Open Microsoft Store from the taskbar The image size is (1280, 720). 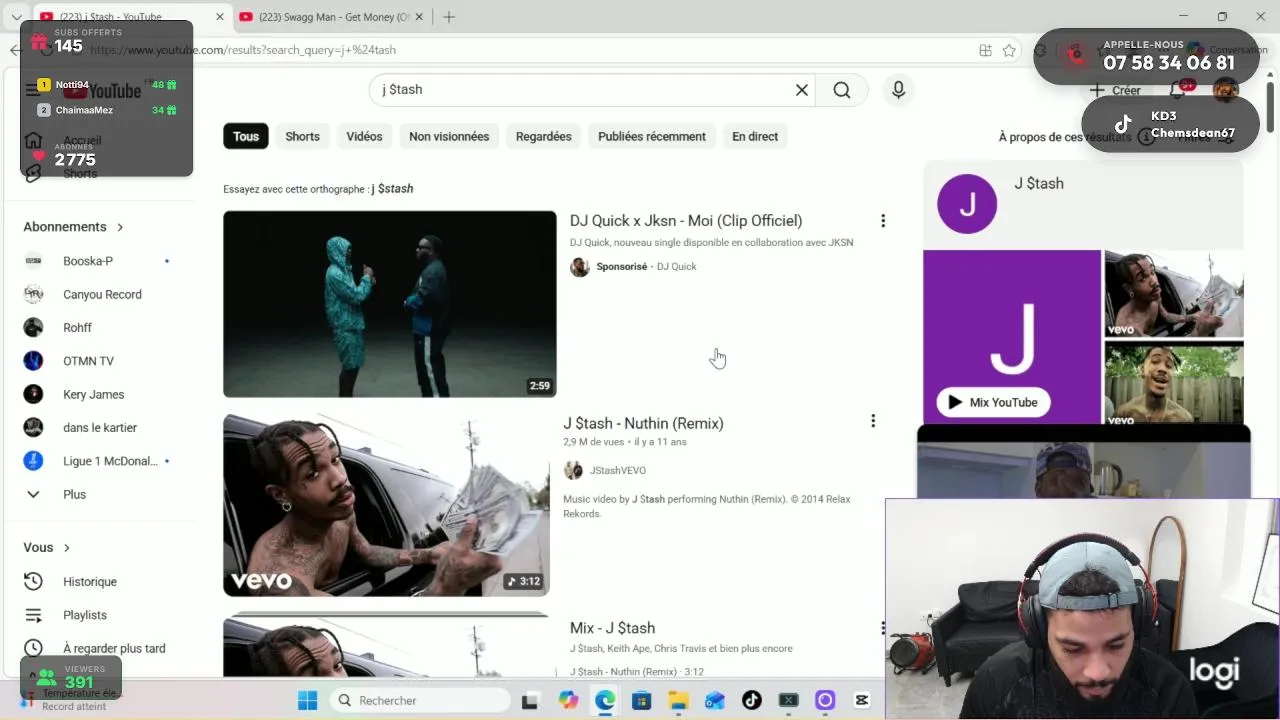(x=641, y=700)
